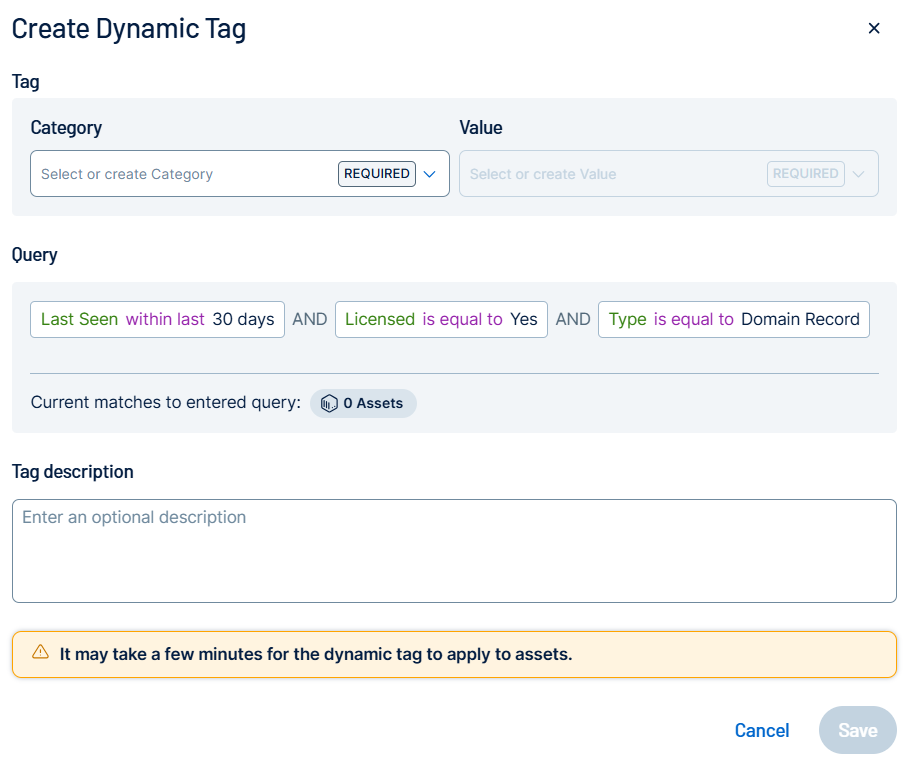Expand the Category dropdown chevron
Image resolution: width=905 pixels, height=763 pixels.
pos(430,174)
